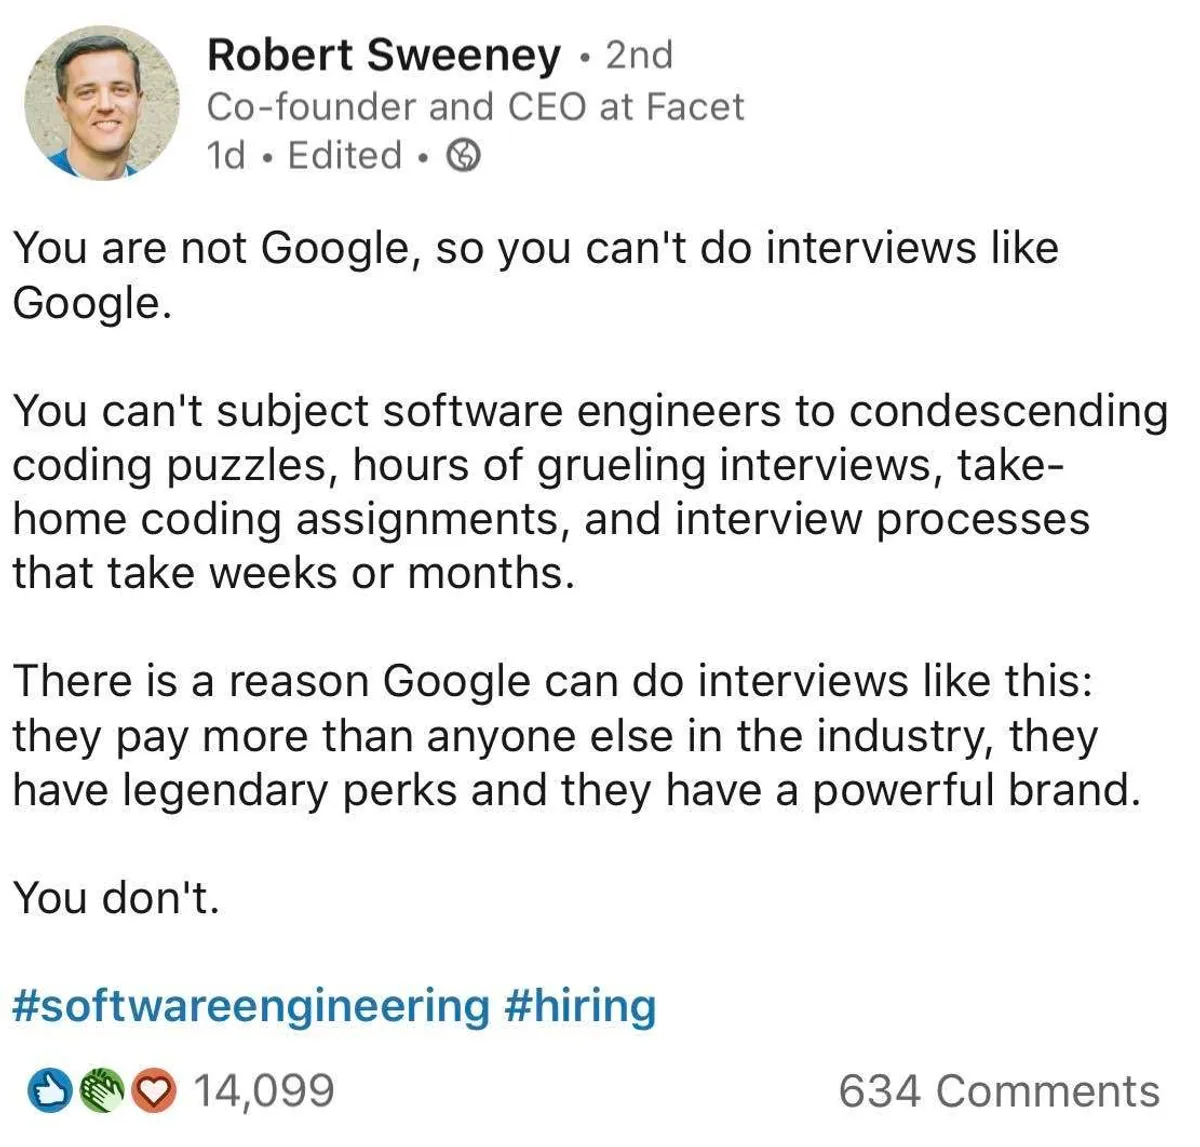Open the reactions list showing 14,099

(263, 1091)
